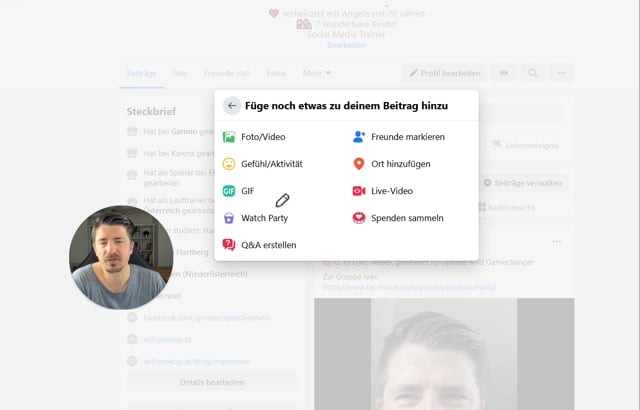The width and height of the screenshot is (640, 410).
Task: Click the eye view-as icon button
Action: [x=504, y=73]
